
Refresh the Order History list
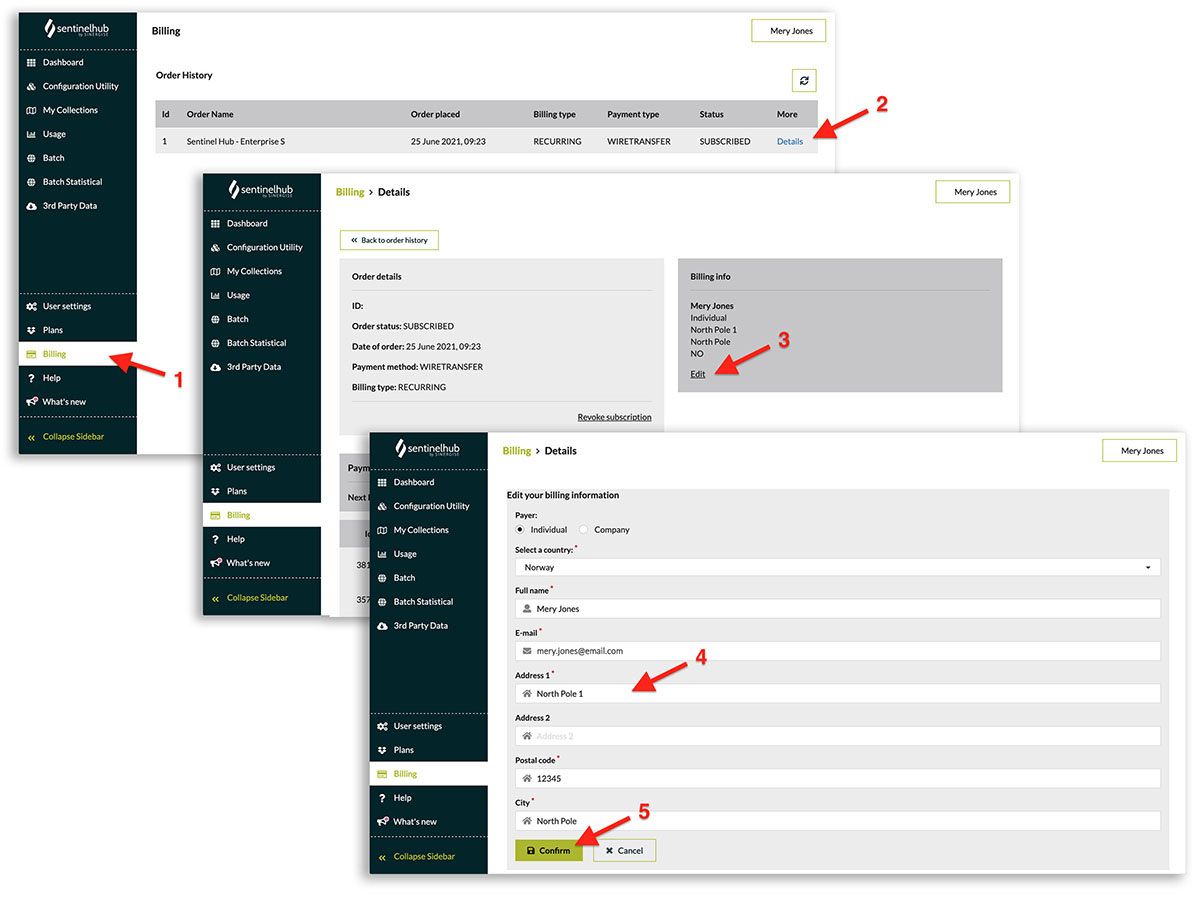[804, 80]
